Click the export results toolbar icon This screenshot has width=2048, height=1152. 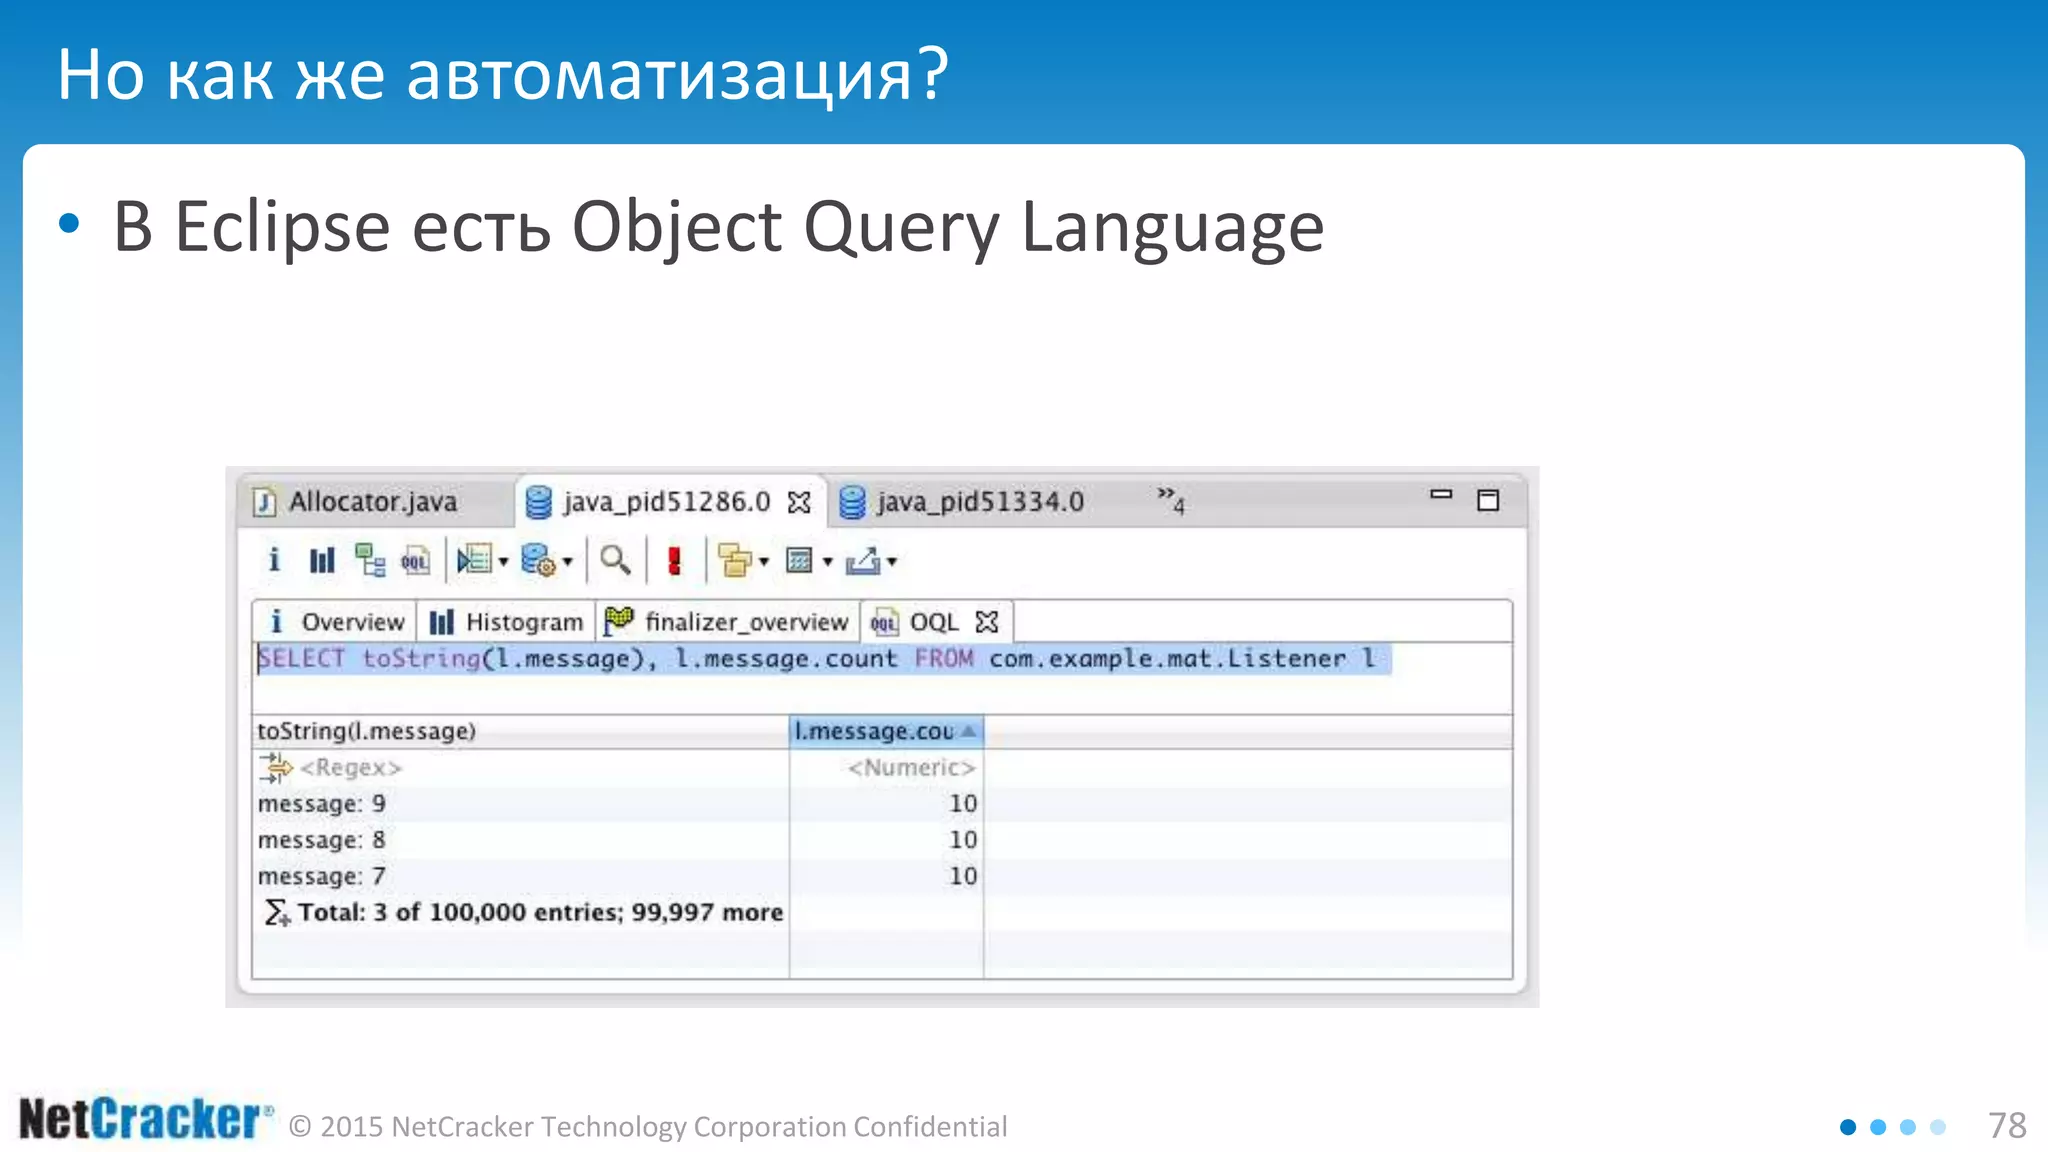pyautogui.click(x=863, y=560)
